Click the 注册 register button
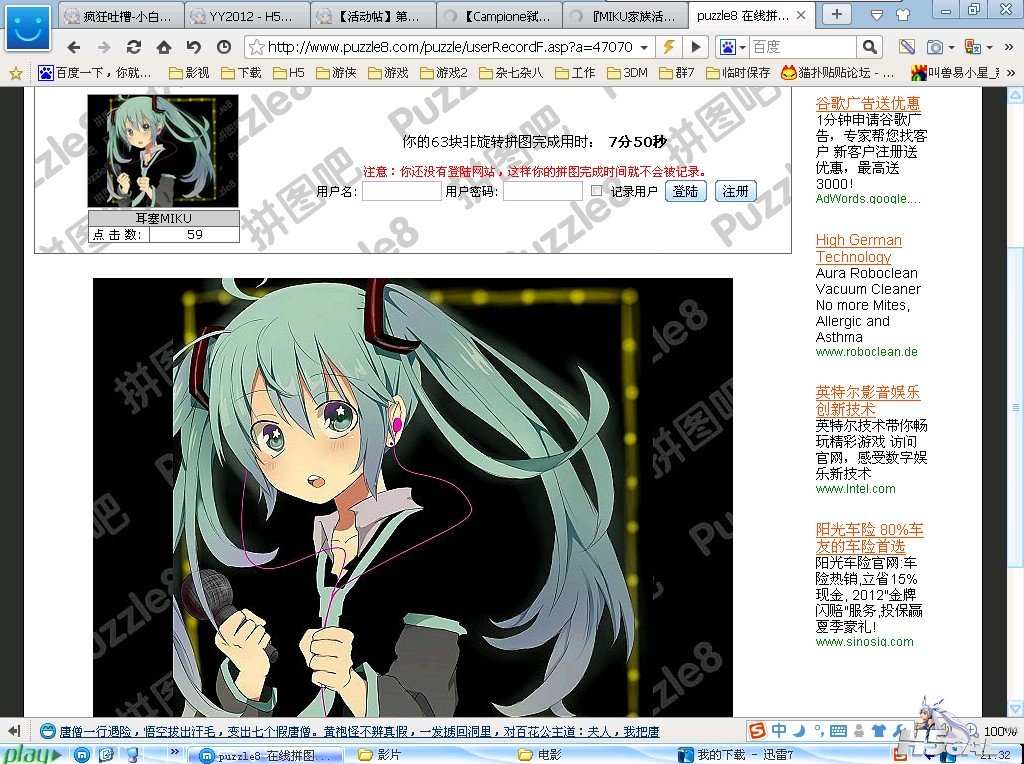 click(735, 191)
